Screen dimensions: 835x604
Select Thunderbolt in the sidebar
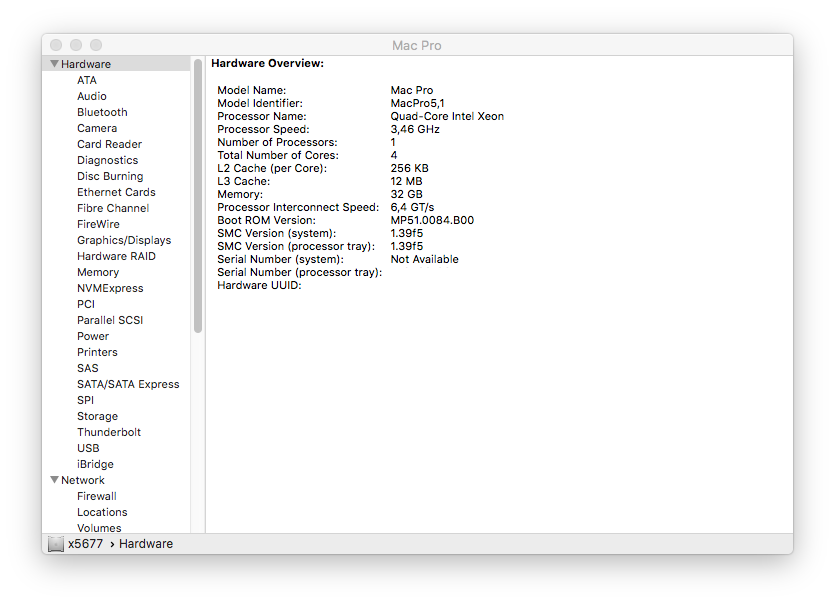pyautogui.click(x=109, y=431)
